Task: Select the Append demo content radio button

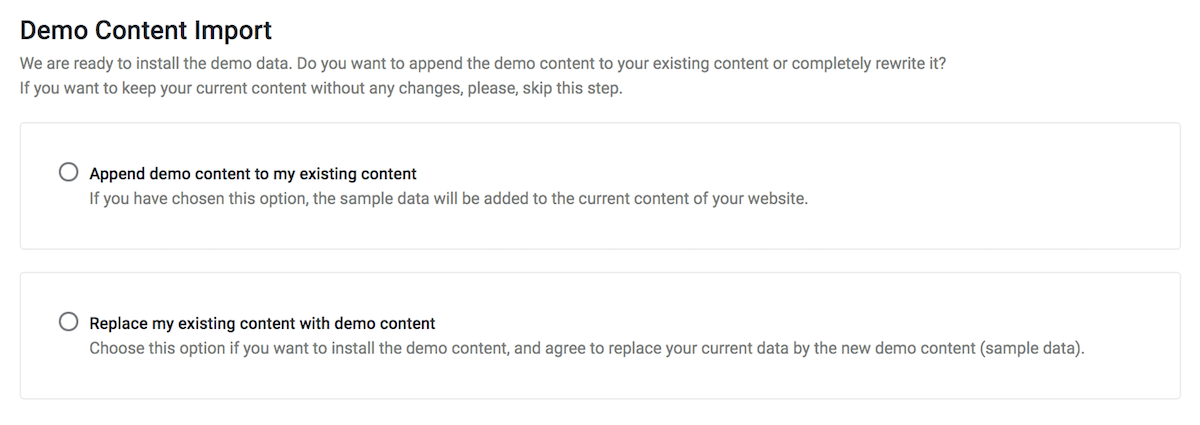Action: (x=69, y=172)
